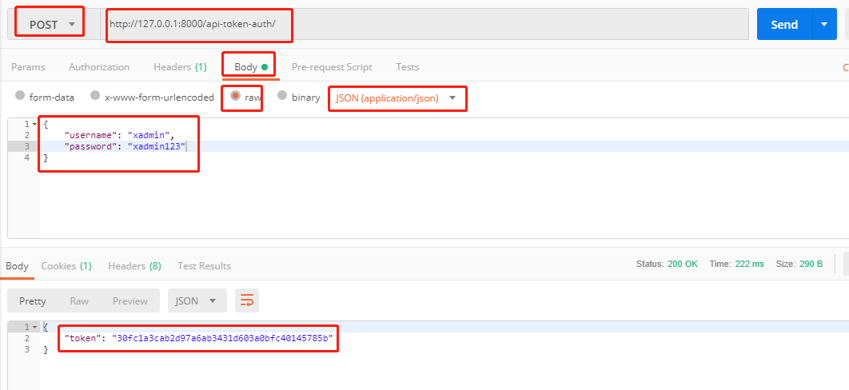Switch to the Params tab

[28, 67]
